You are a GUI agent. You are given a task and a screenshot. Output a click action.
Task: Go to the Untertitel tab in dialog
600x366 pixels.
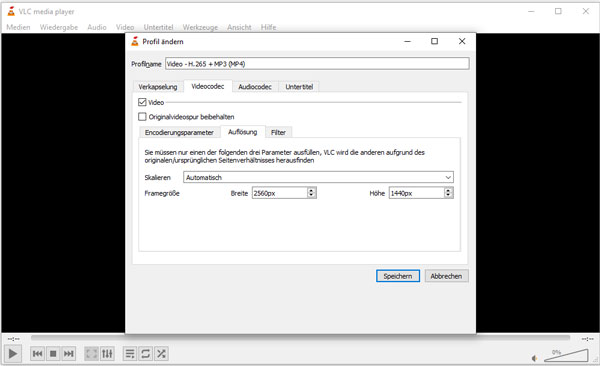tap(299, 87)
